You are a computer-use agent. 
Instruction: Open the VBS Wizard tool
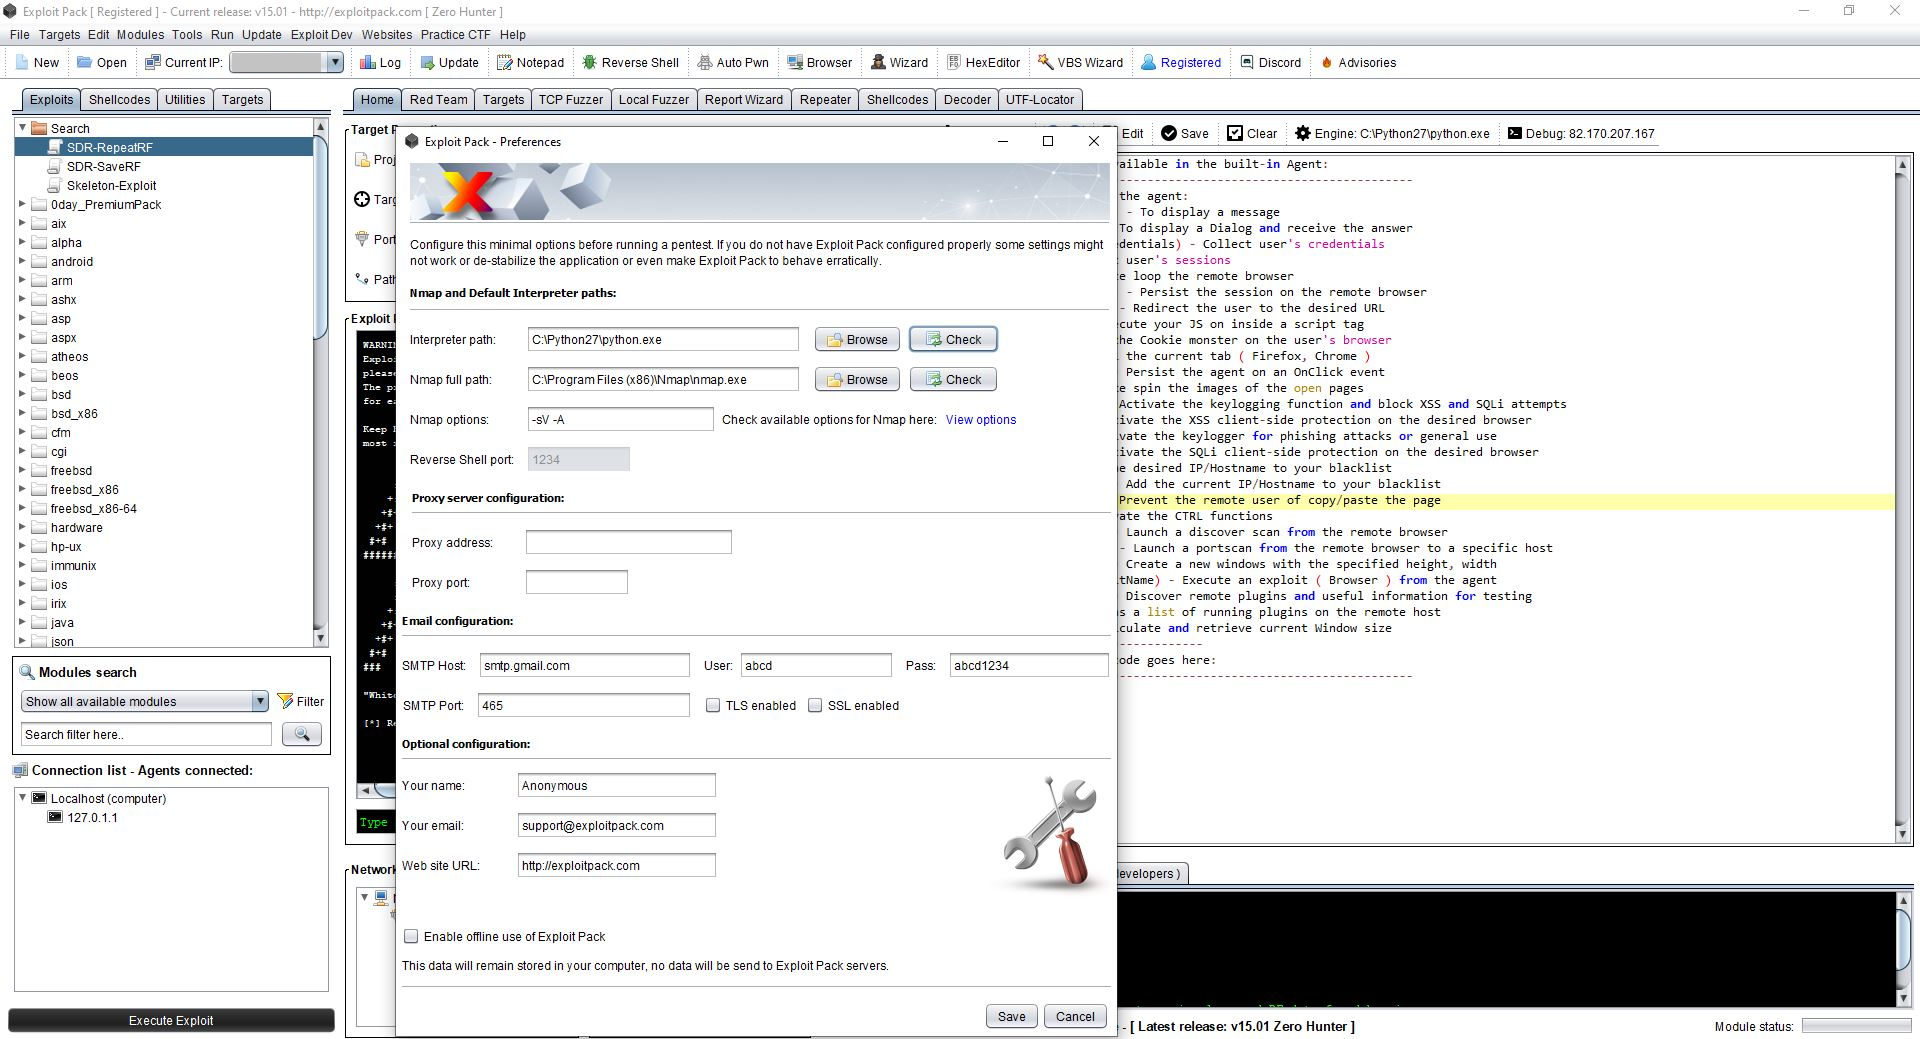pyautogui.click(x=1080, y=62)
